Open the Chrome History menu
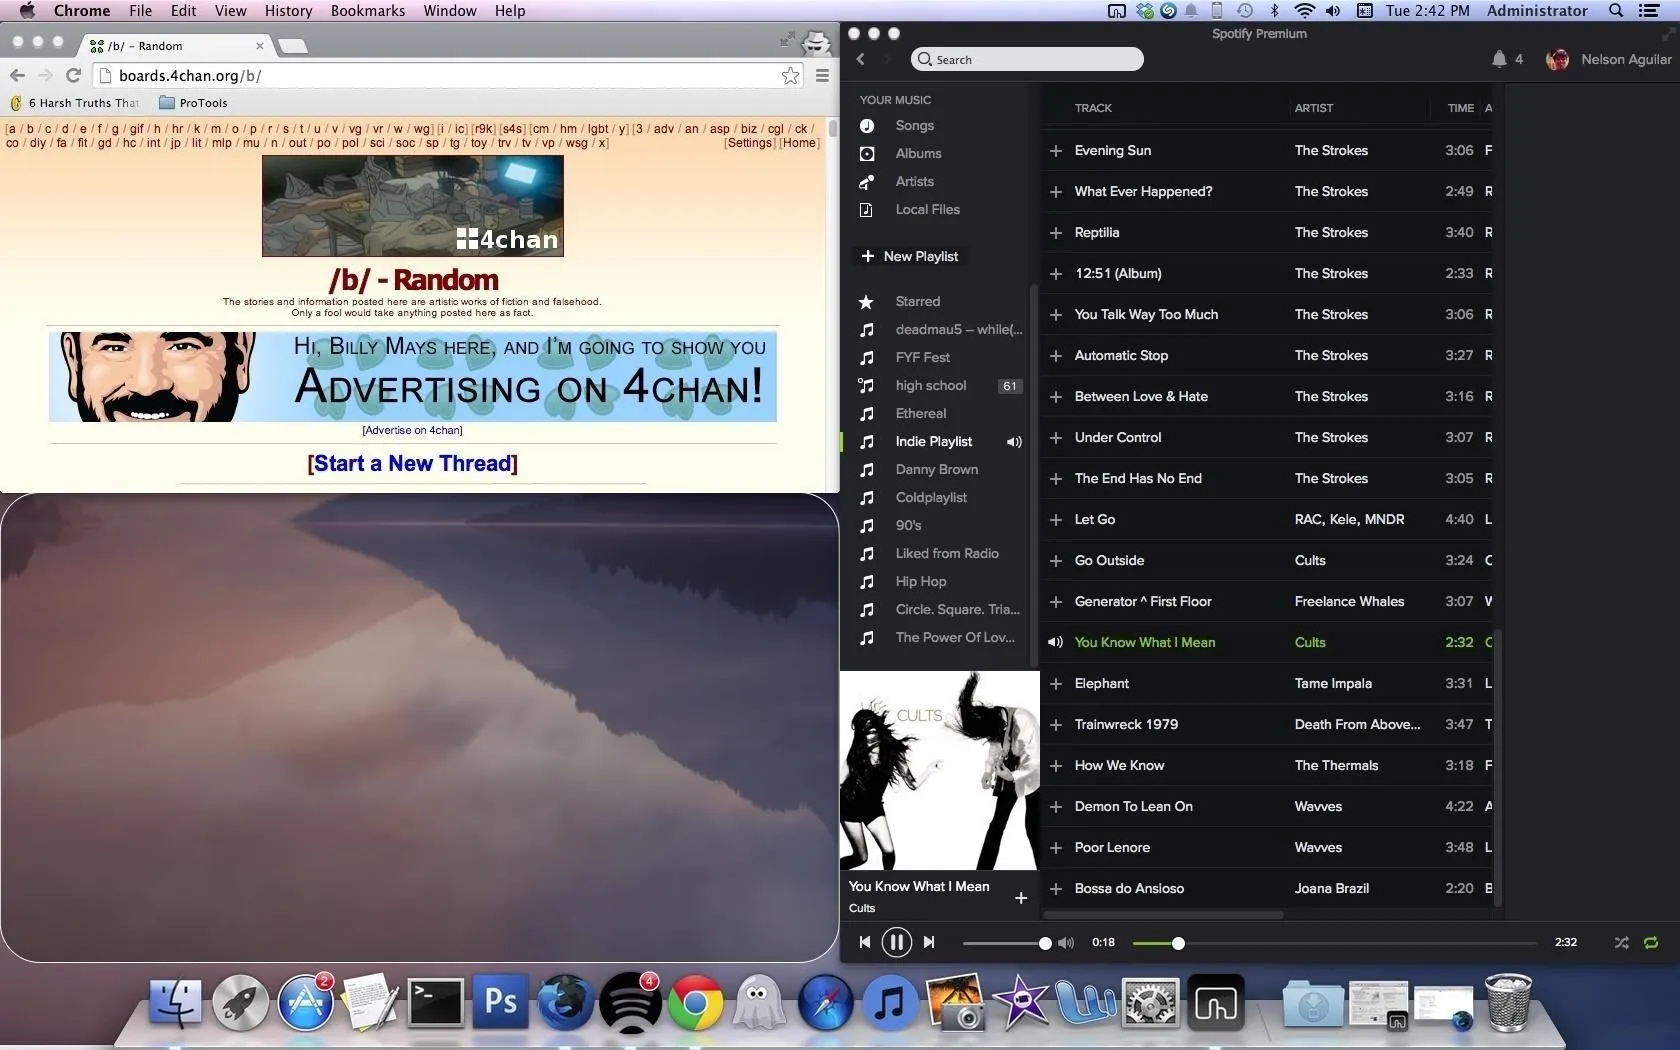Image resolution: width=1680 pixels, height=1050 pixels. (288, 10)
